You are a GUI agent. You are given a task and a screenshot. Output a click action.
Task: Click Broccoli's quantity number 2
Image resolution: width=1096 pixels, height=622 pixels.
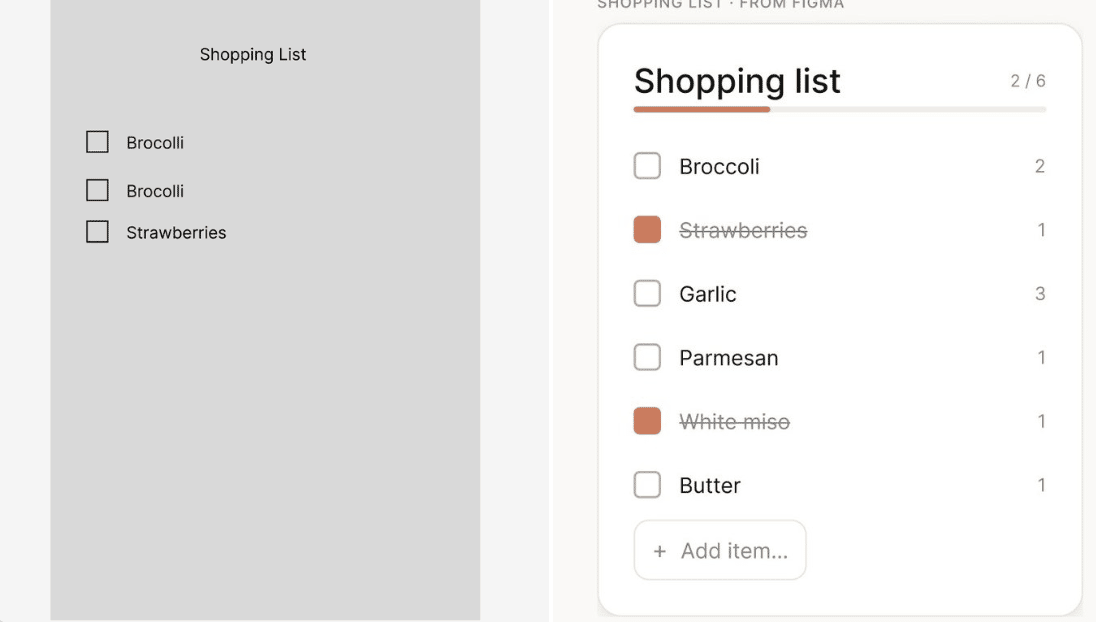(x=1040, y=166)
